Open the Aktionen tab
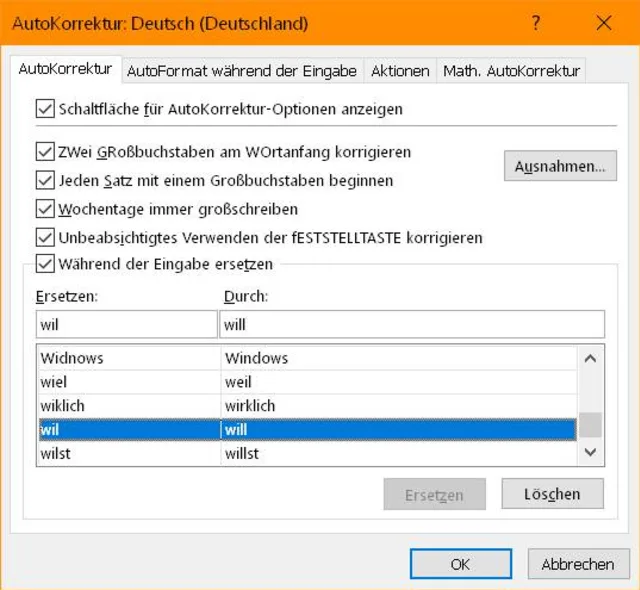The image size is (640, 590). coord(400,71)
